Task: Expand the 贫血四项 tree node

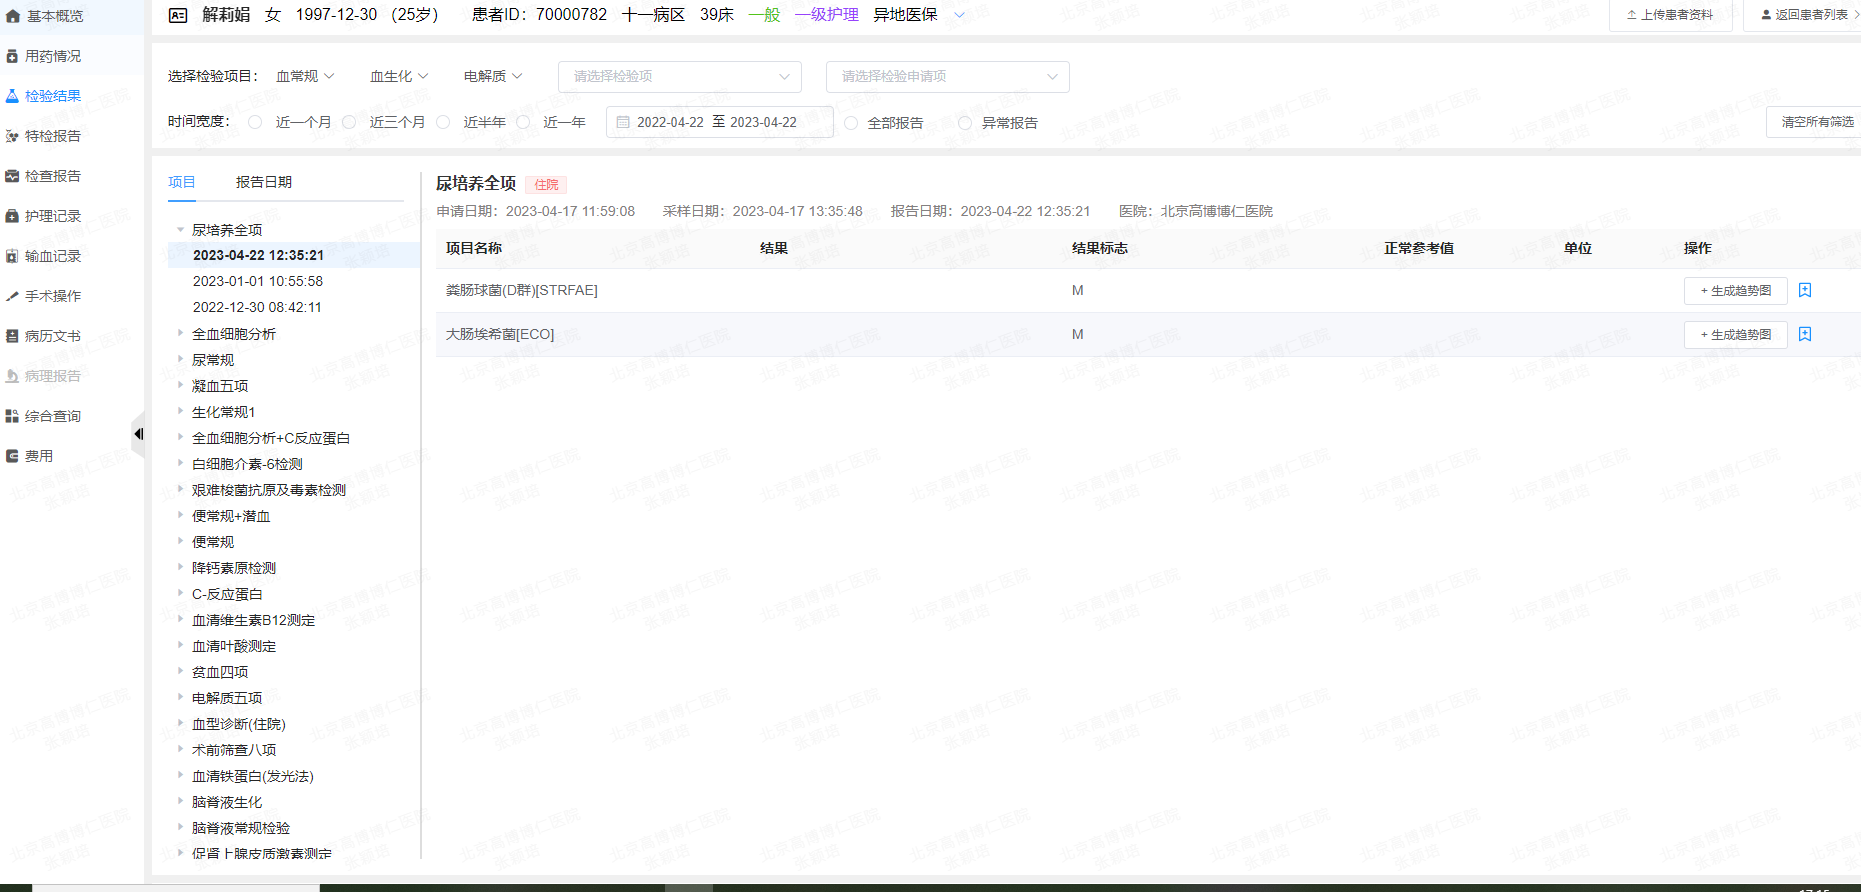Action: pyautogui.click(x=180, y=671)
